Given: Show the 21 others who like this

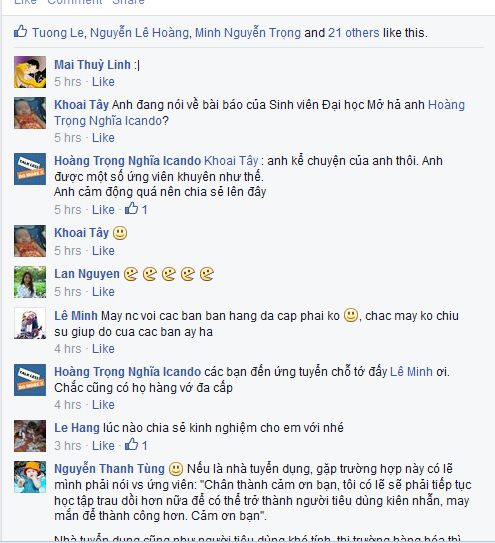Looking at the screenshot, I should point(354,33).
